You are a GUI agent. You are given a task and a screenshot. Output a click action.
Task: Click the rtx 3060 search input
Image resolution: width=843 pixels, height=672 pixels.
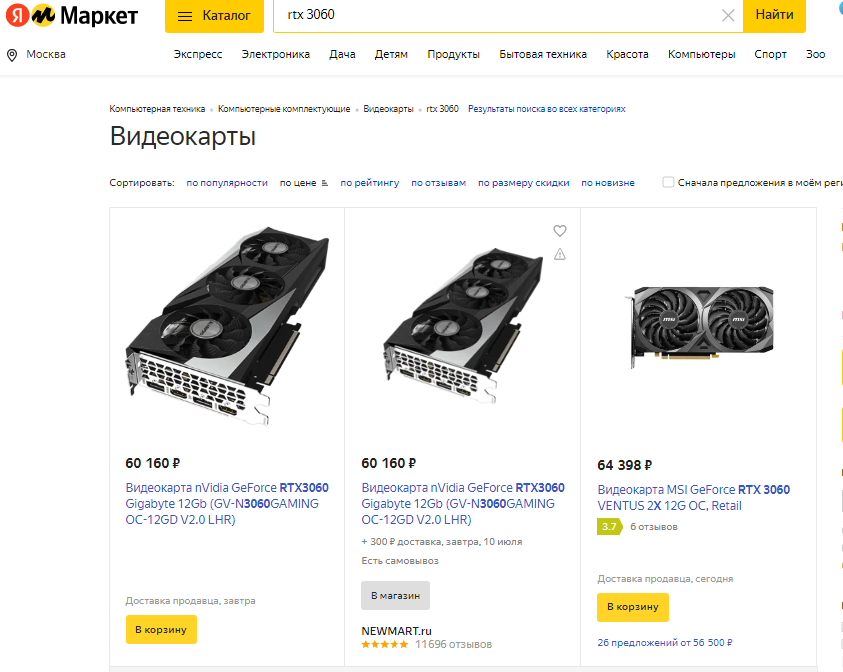tap(500, 15)
